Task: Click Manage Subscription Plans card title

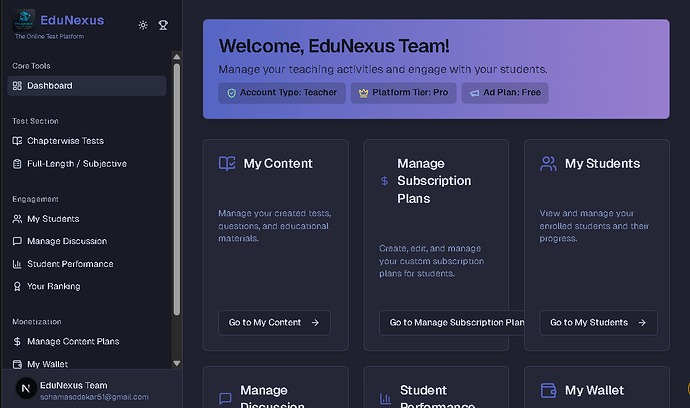Action: coord(434,181)
